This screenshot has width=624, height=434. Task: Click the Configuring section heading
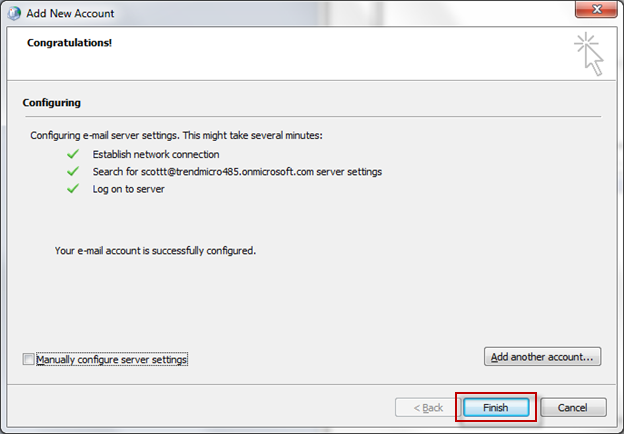click(51, 102)
